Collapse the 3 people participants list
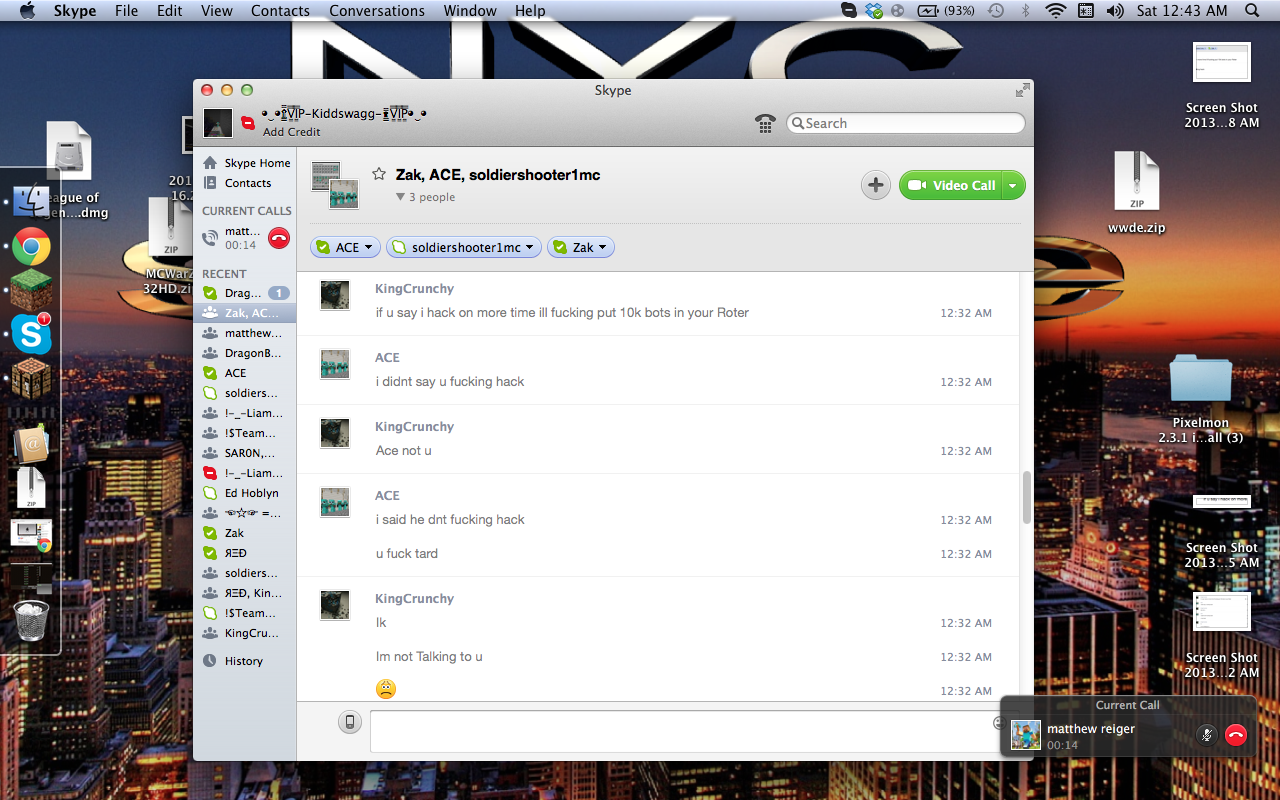The image size is (1280, 800). [401, 197]
